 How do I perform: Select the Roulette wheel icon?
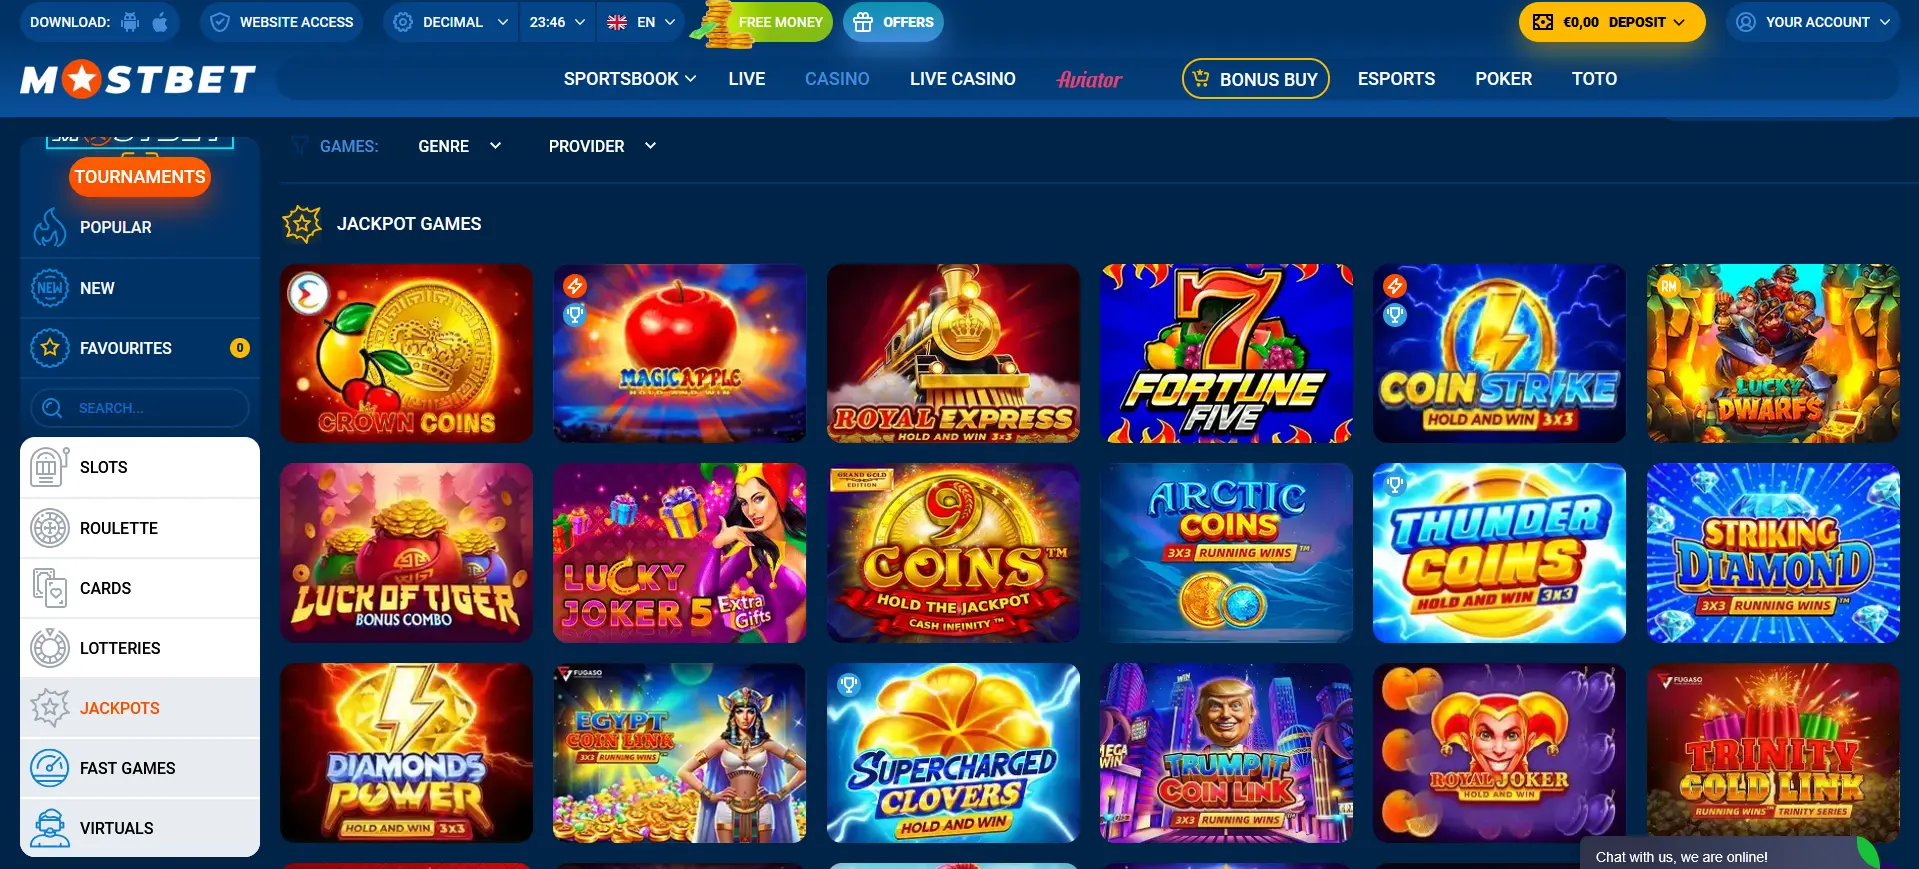(x=49, y=528)
